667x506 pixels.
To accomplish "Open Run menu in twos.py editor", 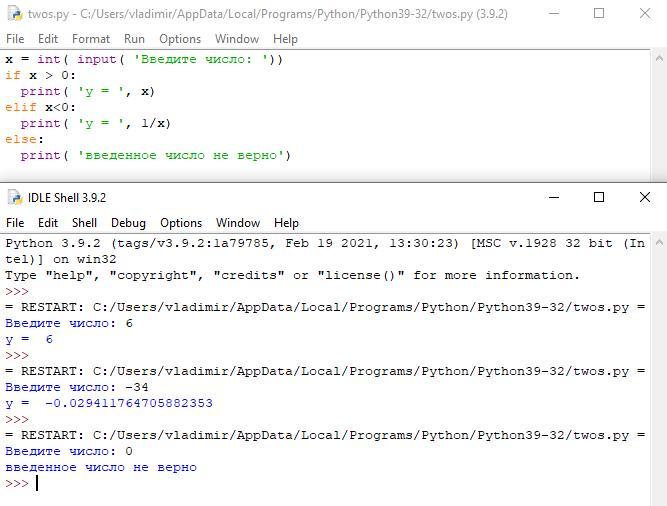I will click(x=134, y=39).
